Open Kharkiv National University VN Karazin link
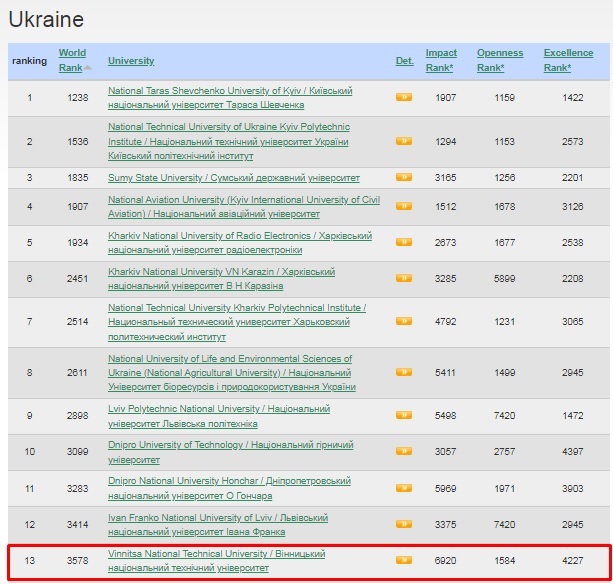Screen dimensions: 613x585 coord(221,278)
